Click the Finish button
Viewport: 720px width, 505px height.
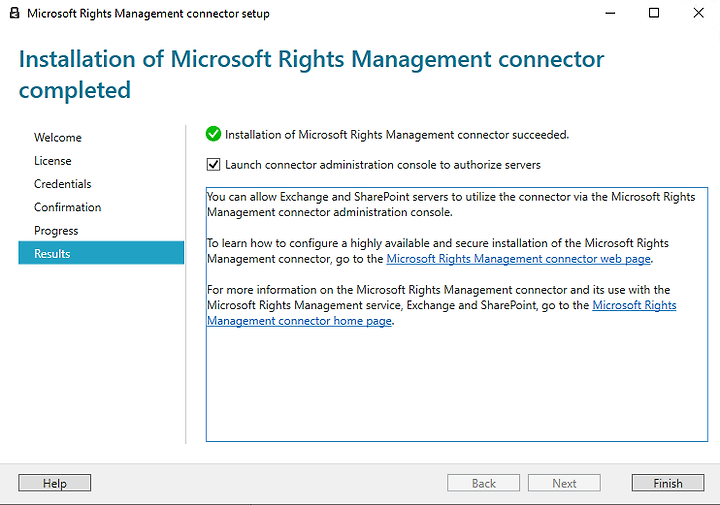668,483
